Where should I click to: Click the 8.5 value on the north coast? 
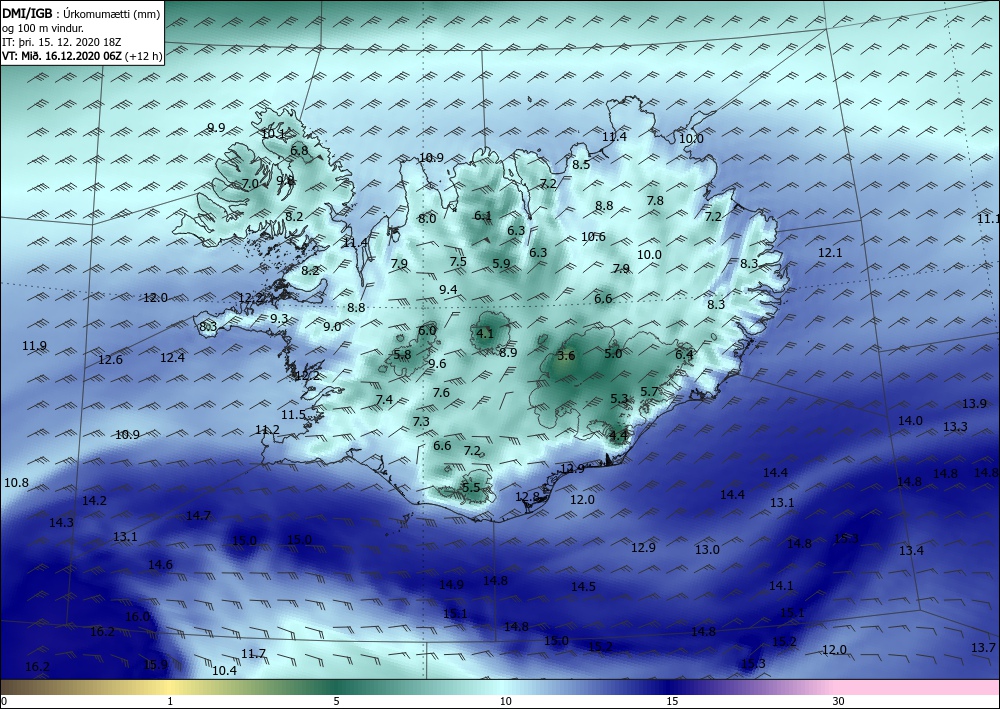pos(581,164)
